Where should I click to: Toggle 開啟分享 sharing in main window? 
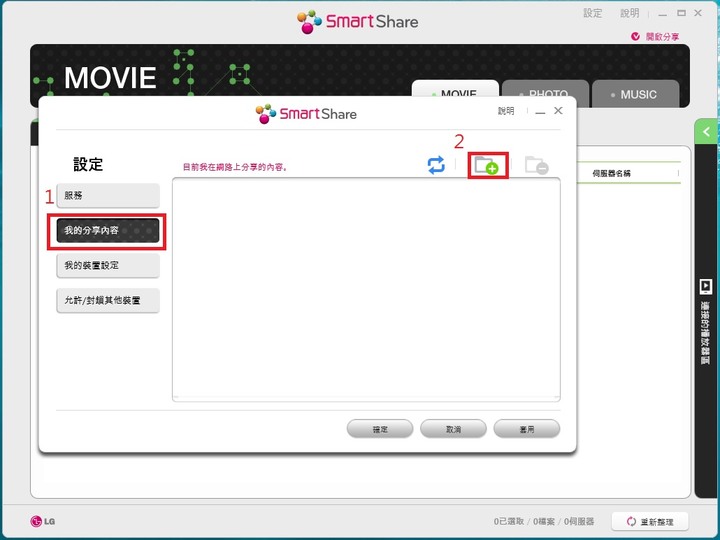click(655, 37)
